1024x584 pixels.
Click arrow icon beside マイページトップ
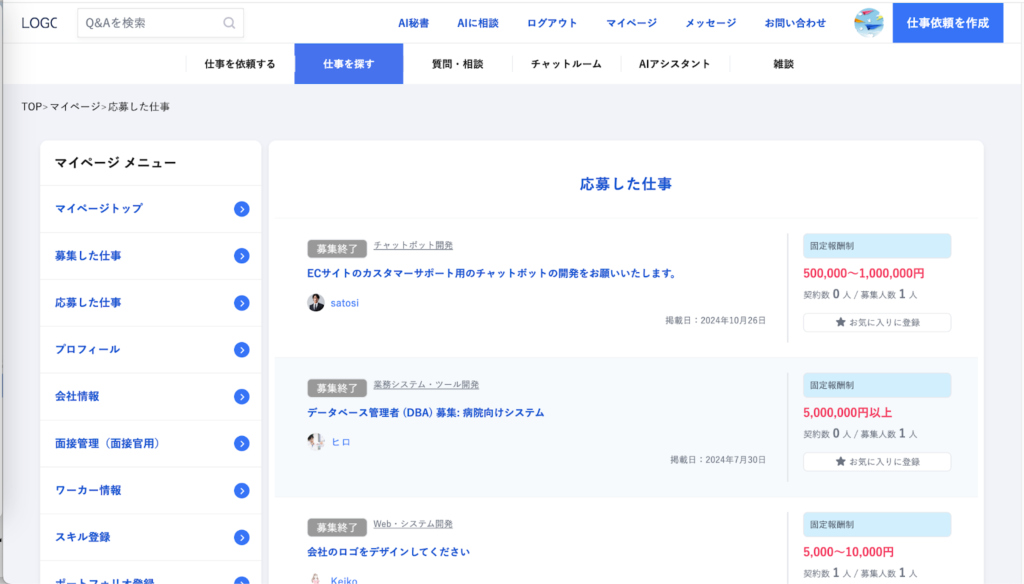(241, 209)
